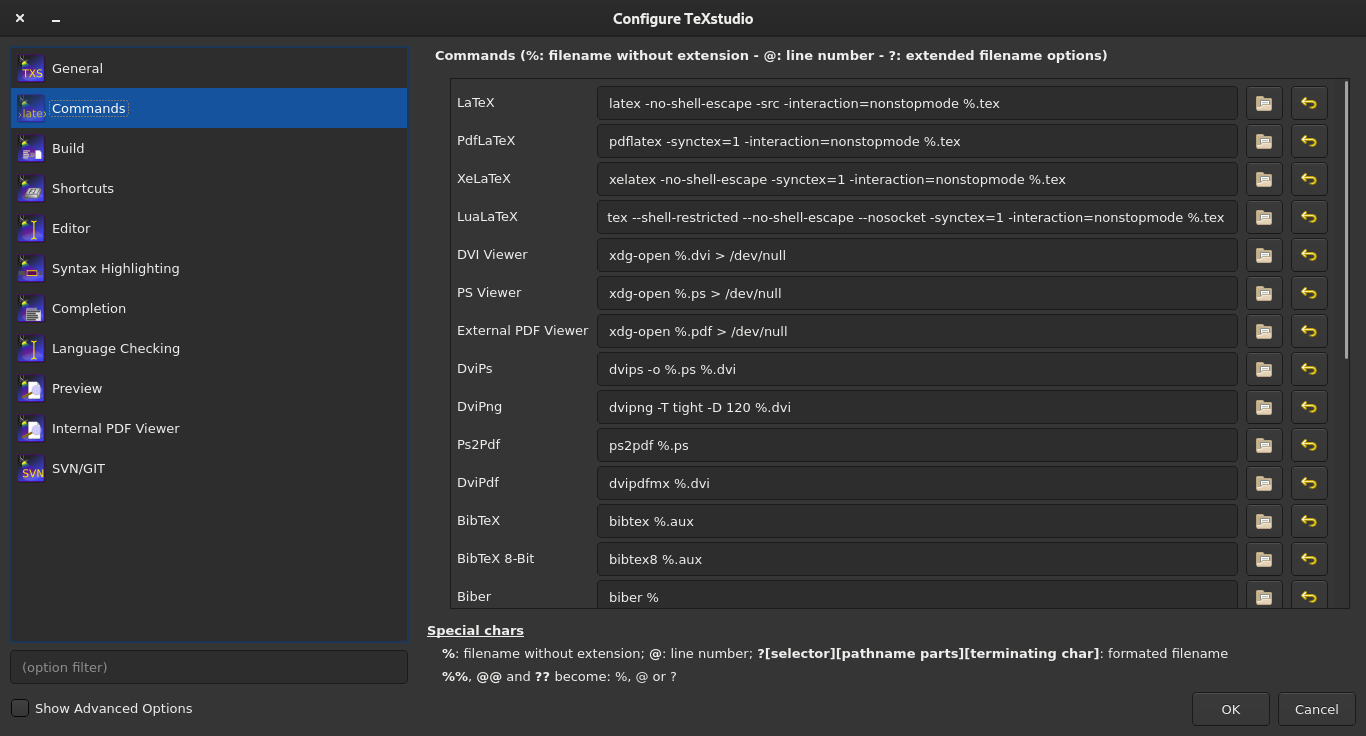Reset the DVI Viewer command to default
The image size is (1366, 736).
click(1309, 255)
